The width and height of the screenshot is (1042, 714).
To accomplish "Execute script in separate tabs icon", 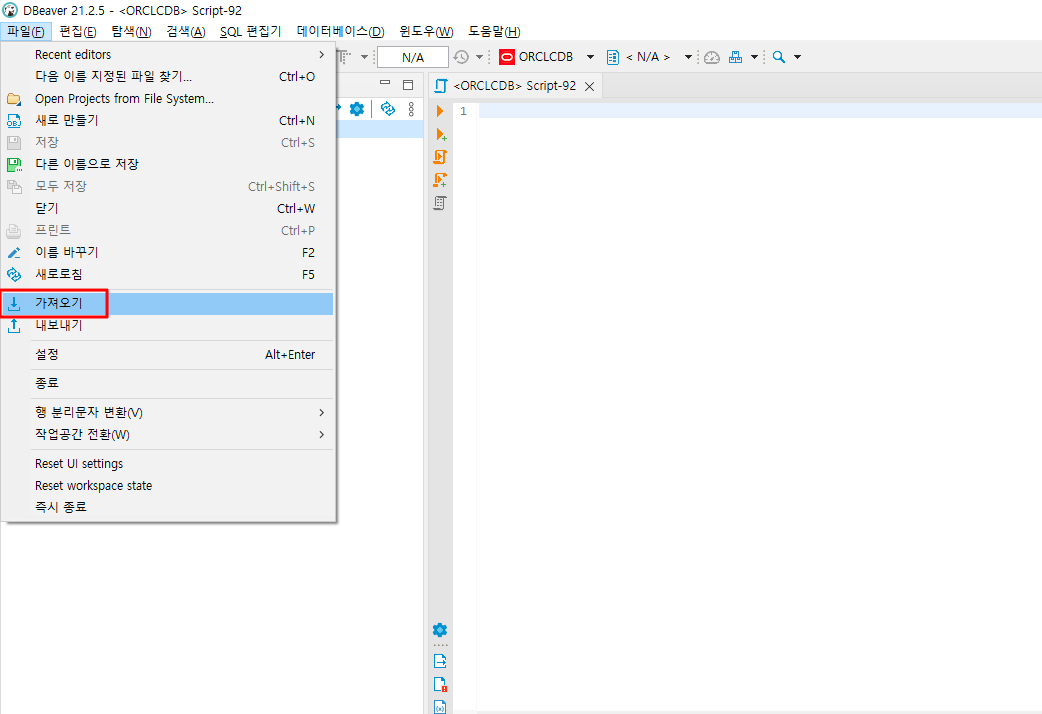I will click(440, 179).
